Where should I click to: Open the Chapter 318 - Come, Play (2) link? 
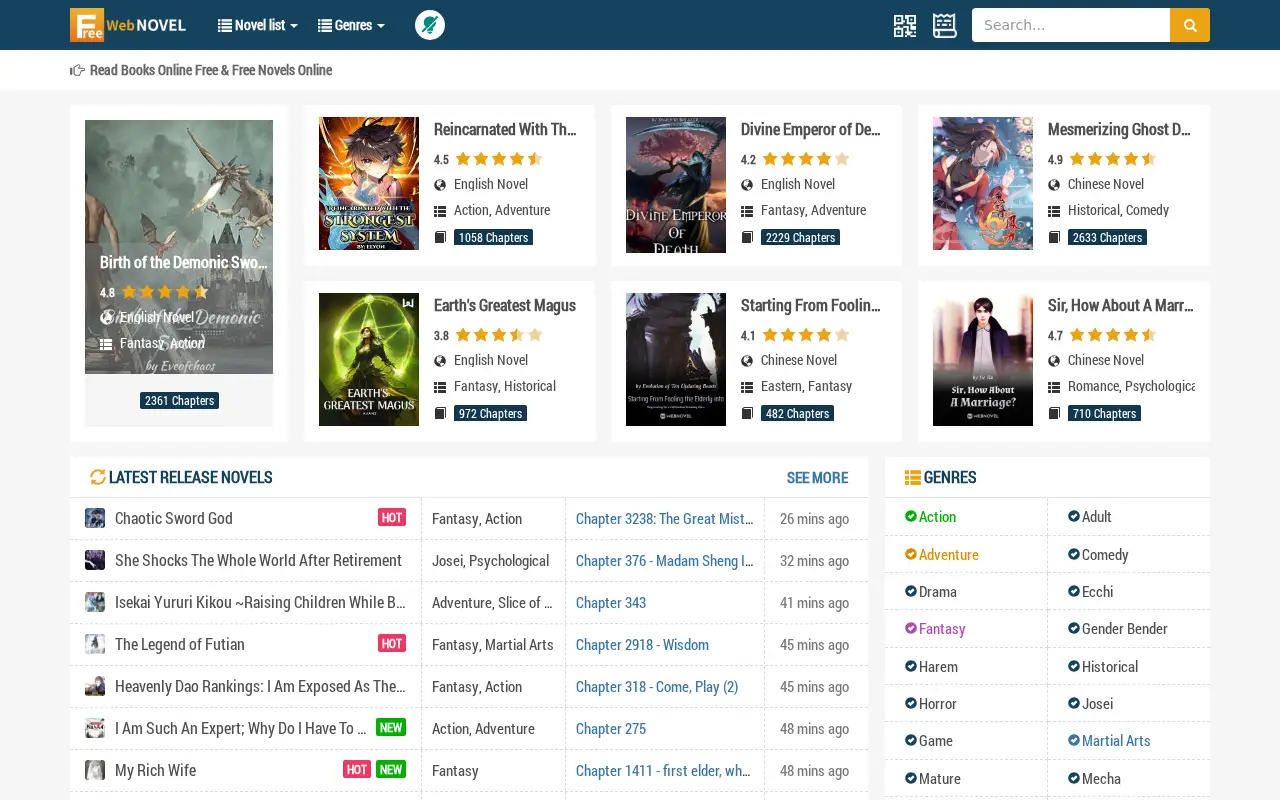click(x=657, y=686)
